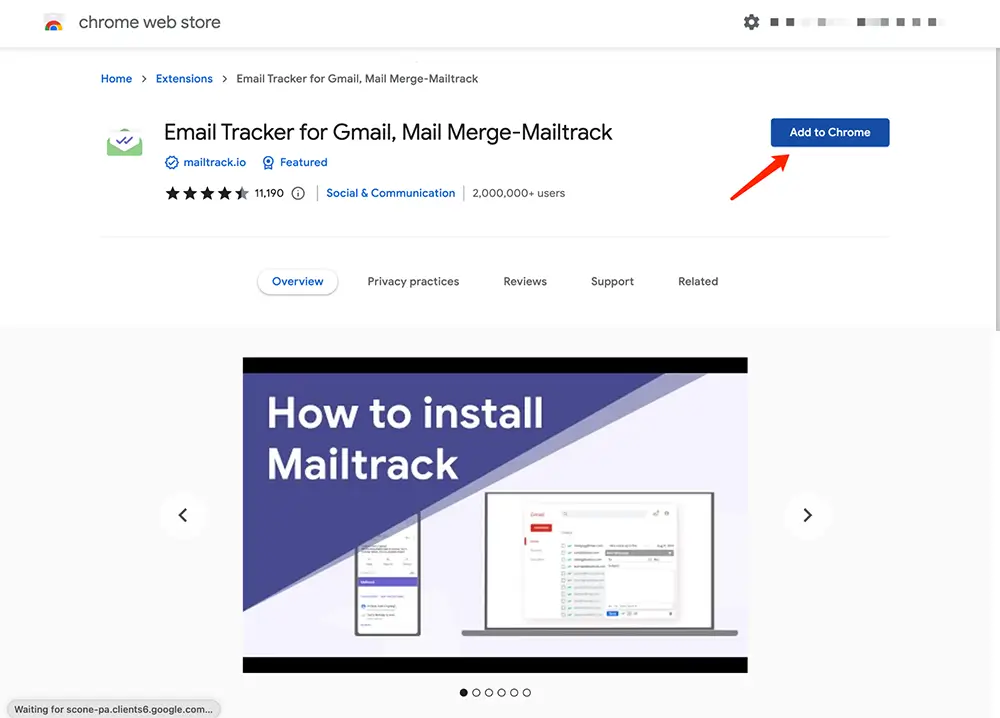
Task: Select the second carousel dot
Action: [476, 692]
